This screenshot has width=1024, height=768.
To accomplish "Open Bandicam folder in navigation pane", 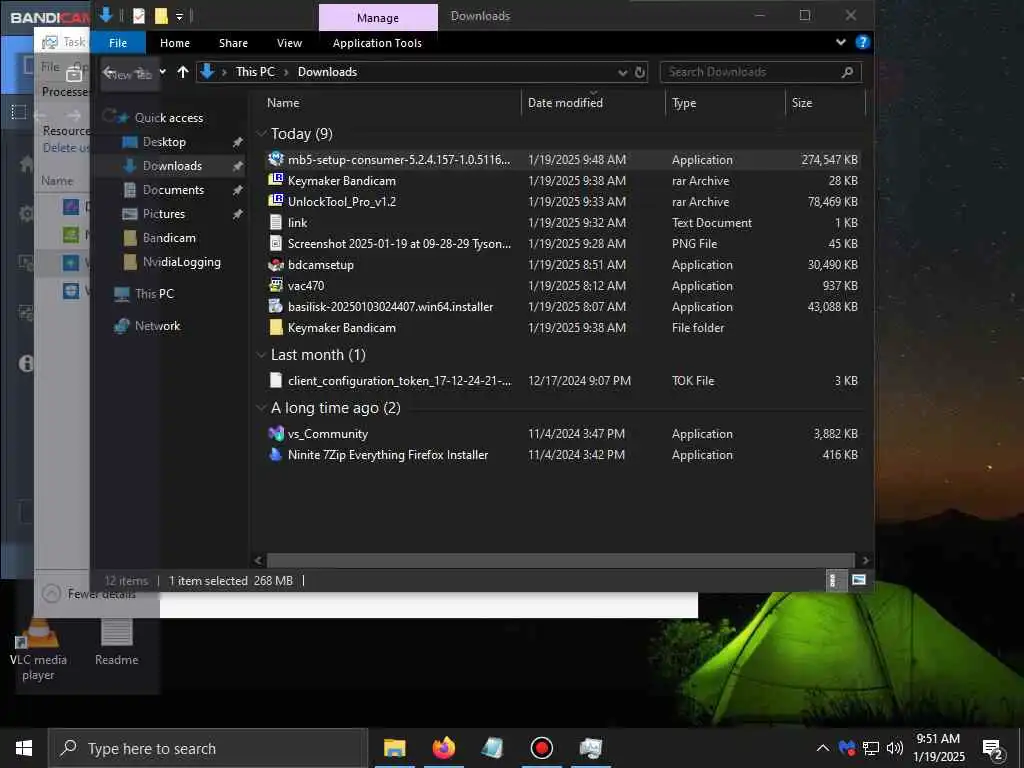I will (169, 238).
